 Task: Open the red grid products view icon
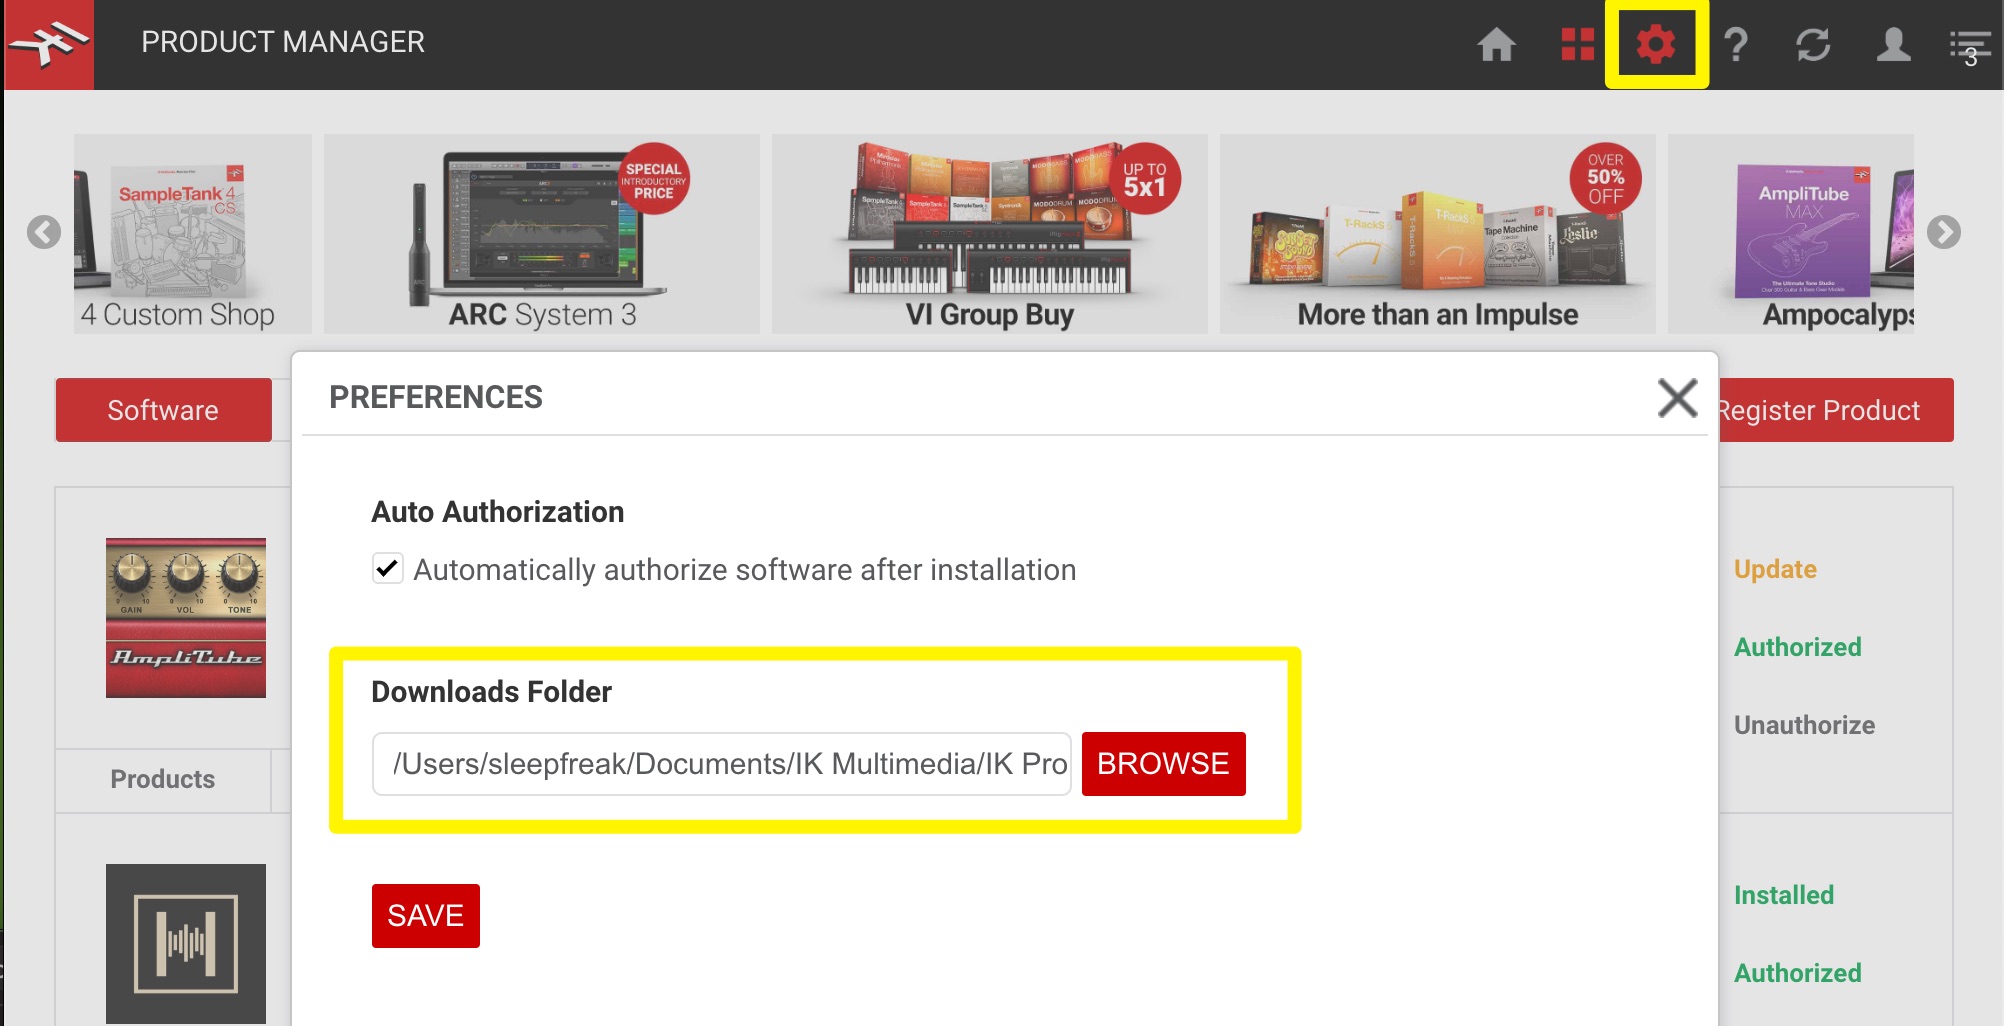pos(1577,45)
